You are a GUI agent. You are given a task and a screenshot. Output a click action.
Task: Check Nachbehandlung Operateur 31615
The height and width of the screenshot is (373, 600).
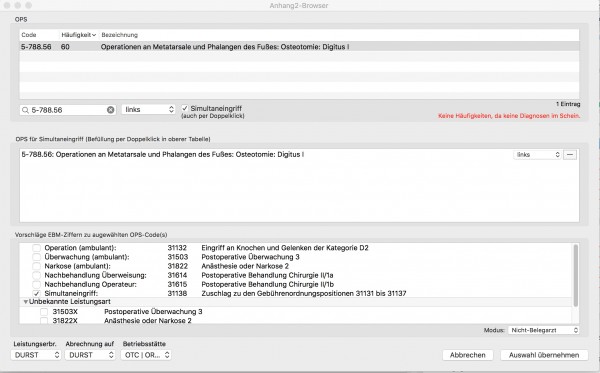36,284
